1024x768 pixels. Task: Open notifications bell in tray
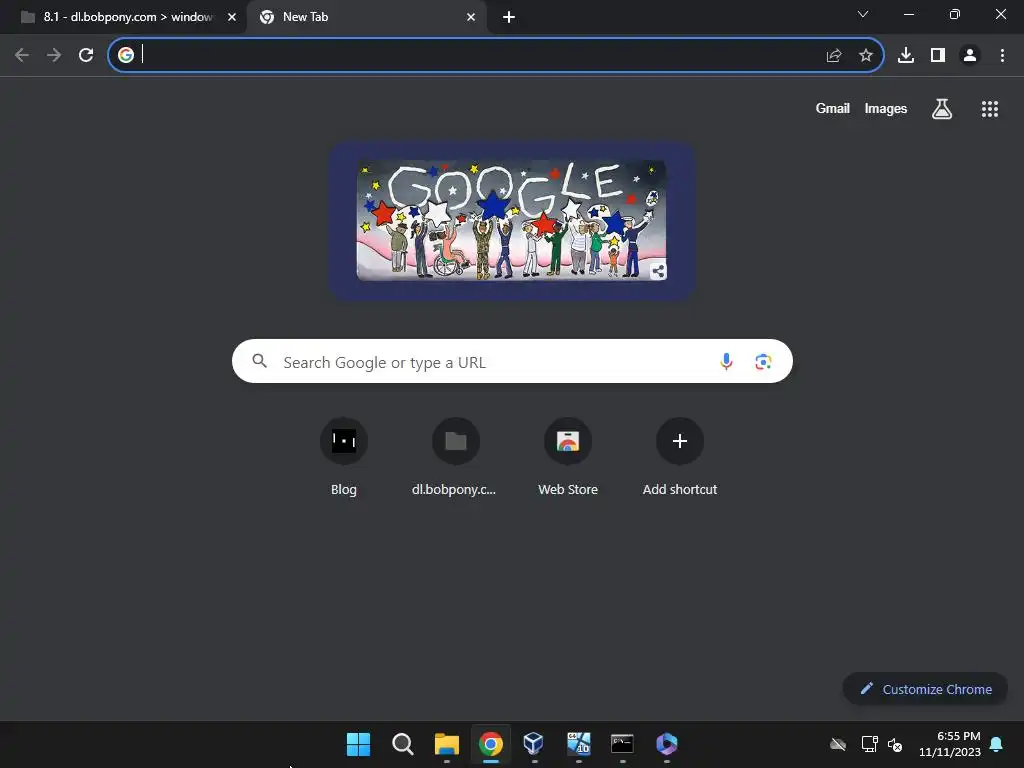pos(996,744)
